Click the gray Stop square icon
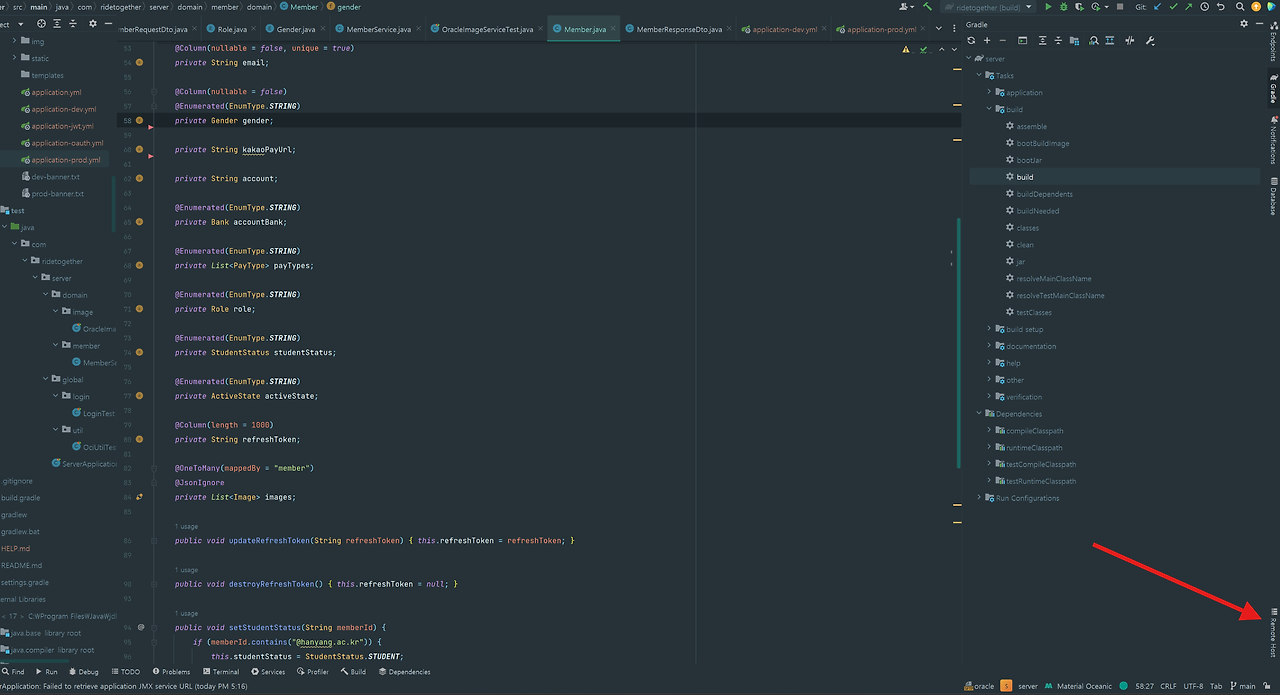The height and width of the screenshot is (695, 1280). [x=1120, y=6]
